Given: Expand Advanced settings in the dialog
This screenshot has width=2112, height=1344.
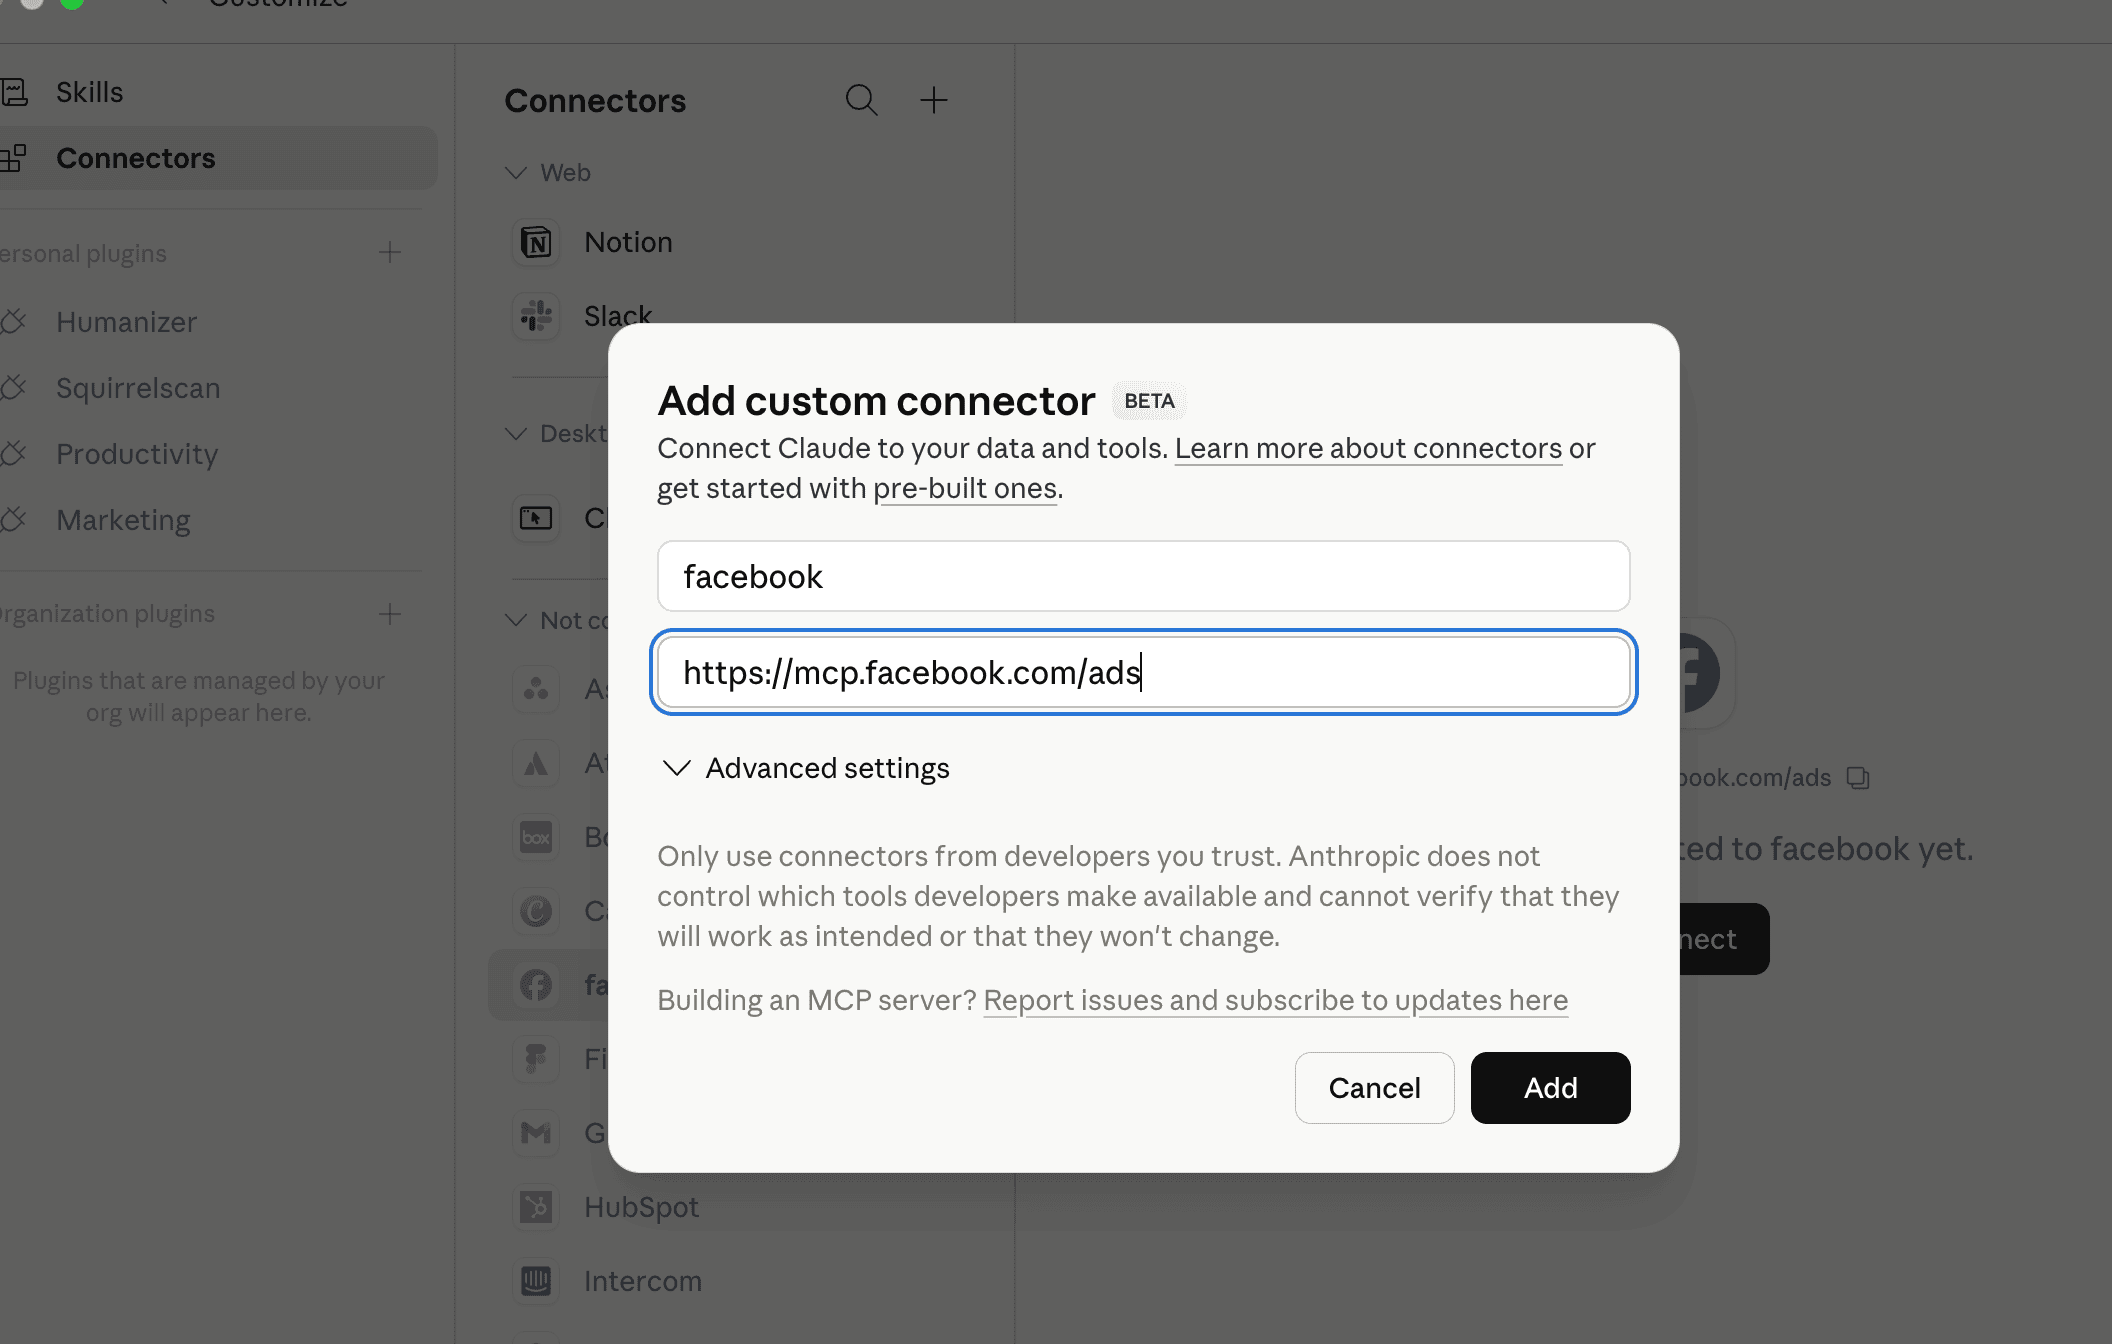Looking at the screenshot, I should 806,768.
